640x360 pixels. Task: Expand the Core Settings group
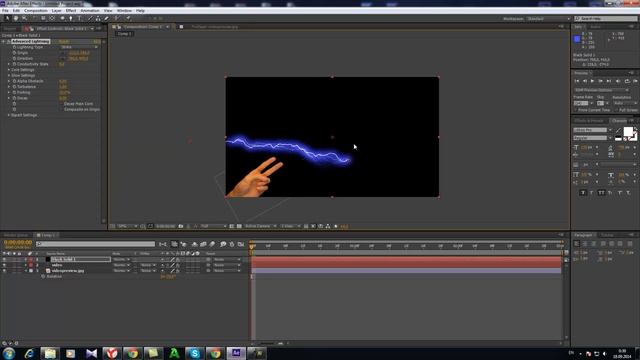(9, 70)
